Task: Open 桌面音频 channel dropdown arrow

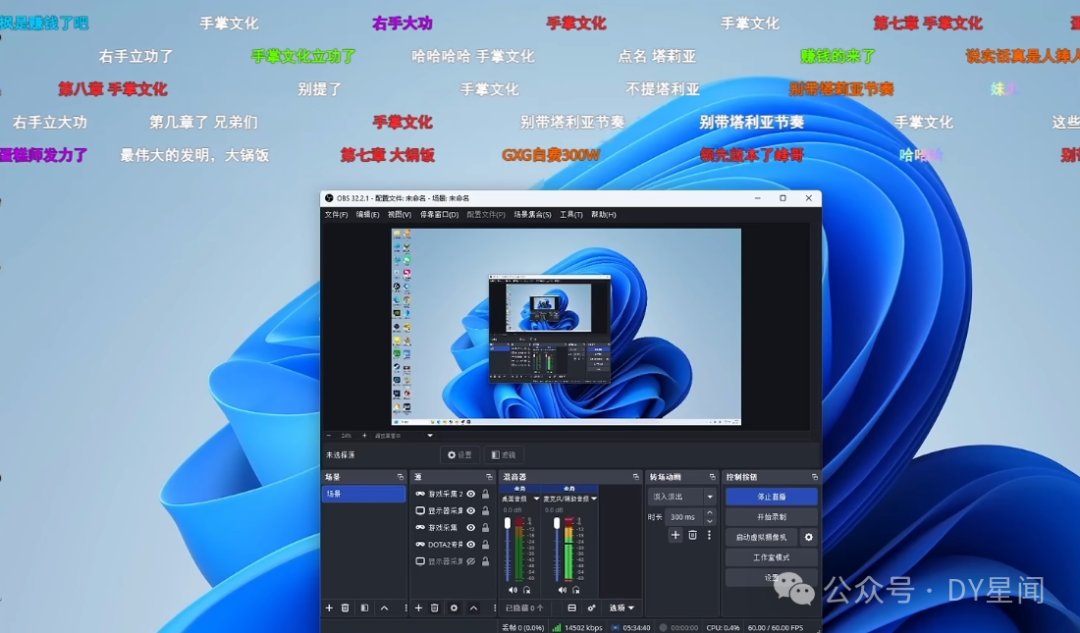Action: (536, 499)
